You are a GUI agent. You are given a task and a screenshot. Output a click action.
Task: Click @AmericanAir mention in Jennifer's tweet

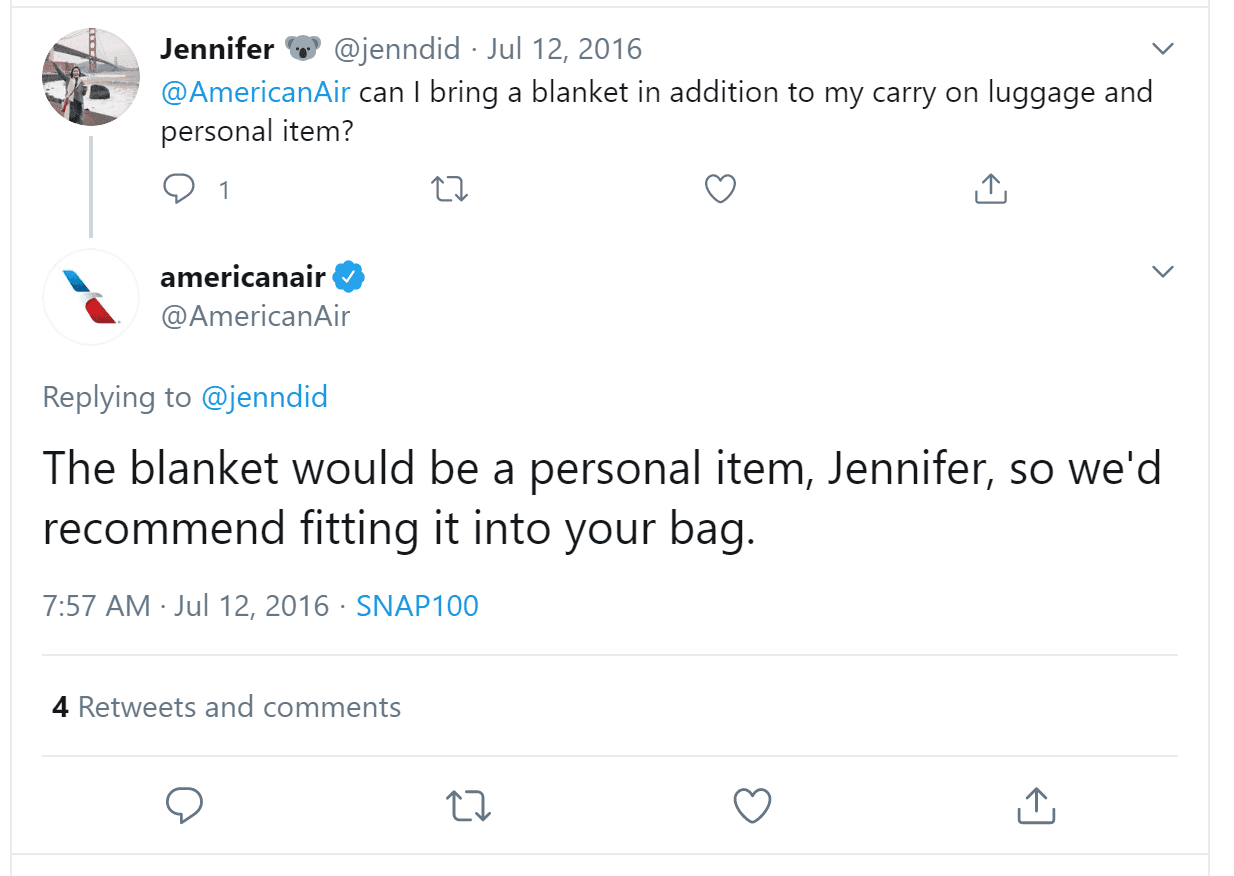[256, 92]
